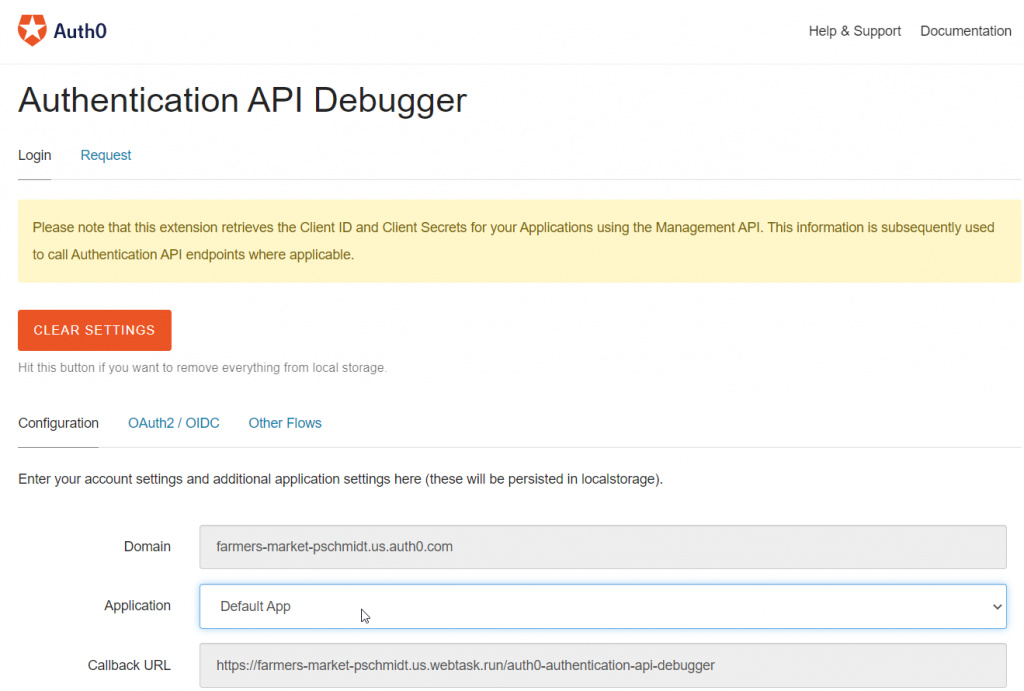Click the Authentication API Debugger heading
This screenshot has width=1024, height=691.
coord(241,100)
